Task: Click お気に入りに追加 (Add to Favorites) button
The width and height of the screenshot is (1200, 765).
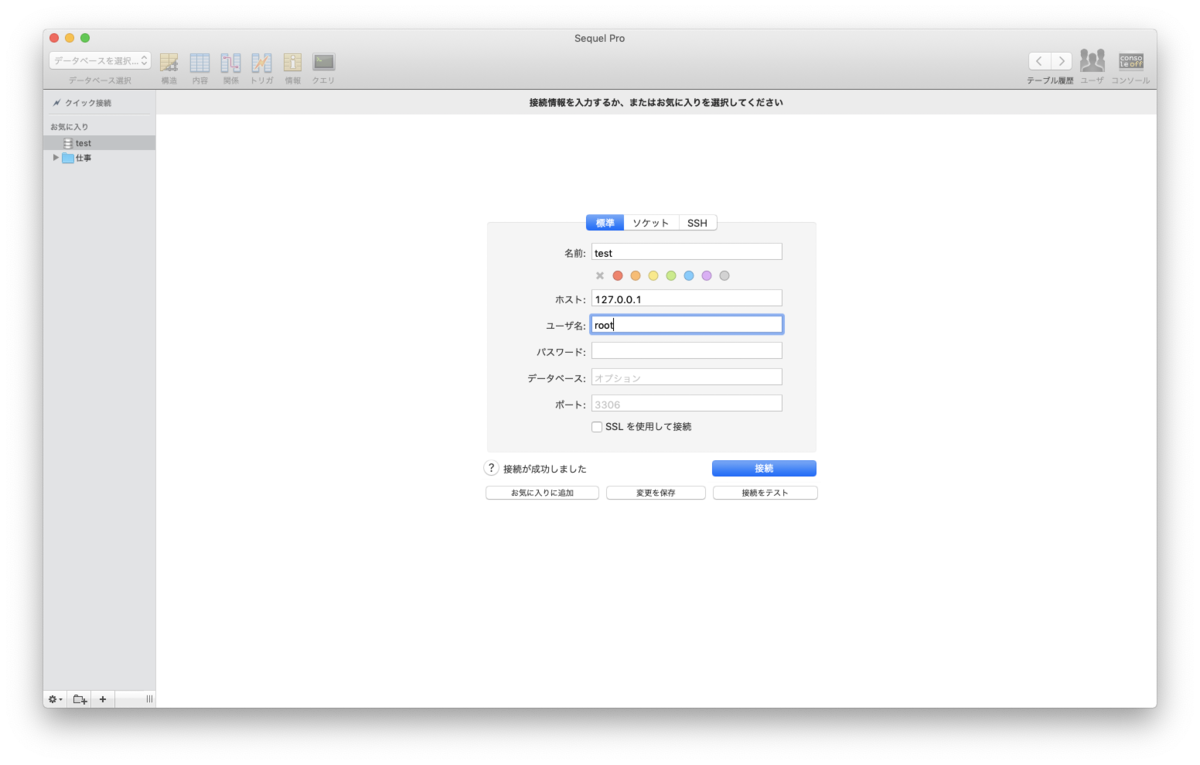Action: coord(542,493)
